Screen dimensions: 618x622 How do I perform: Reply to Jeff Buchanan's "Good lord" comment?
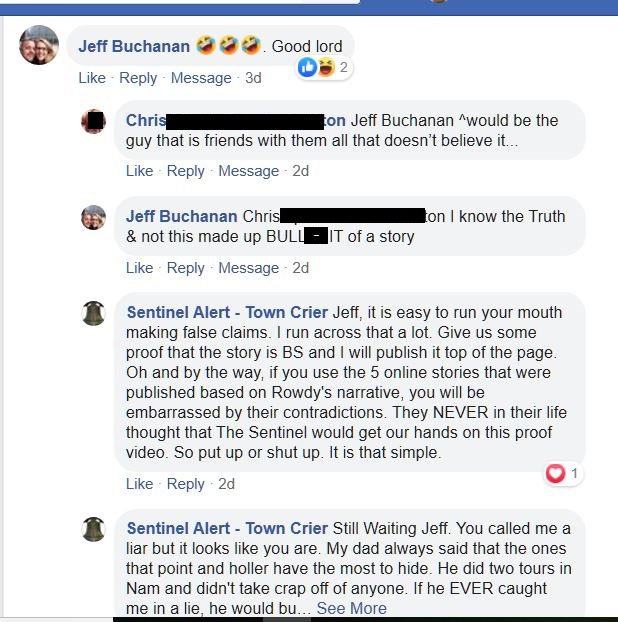click(138, 78)
